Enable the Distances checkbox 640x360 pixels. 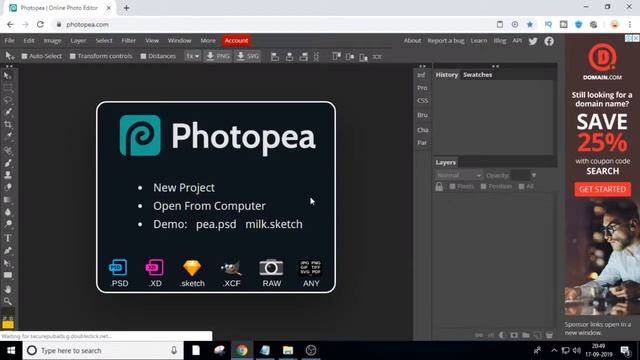click(x=143, y=56)
